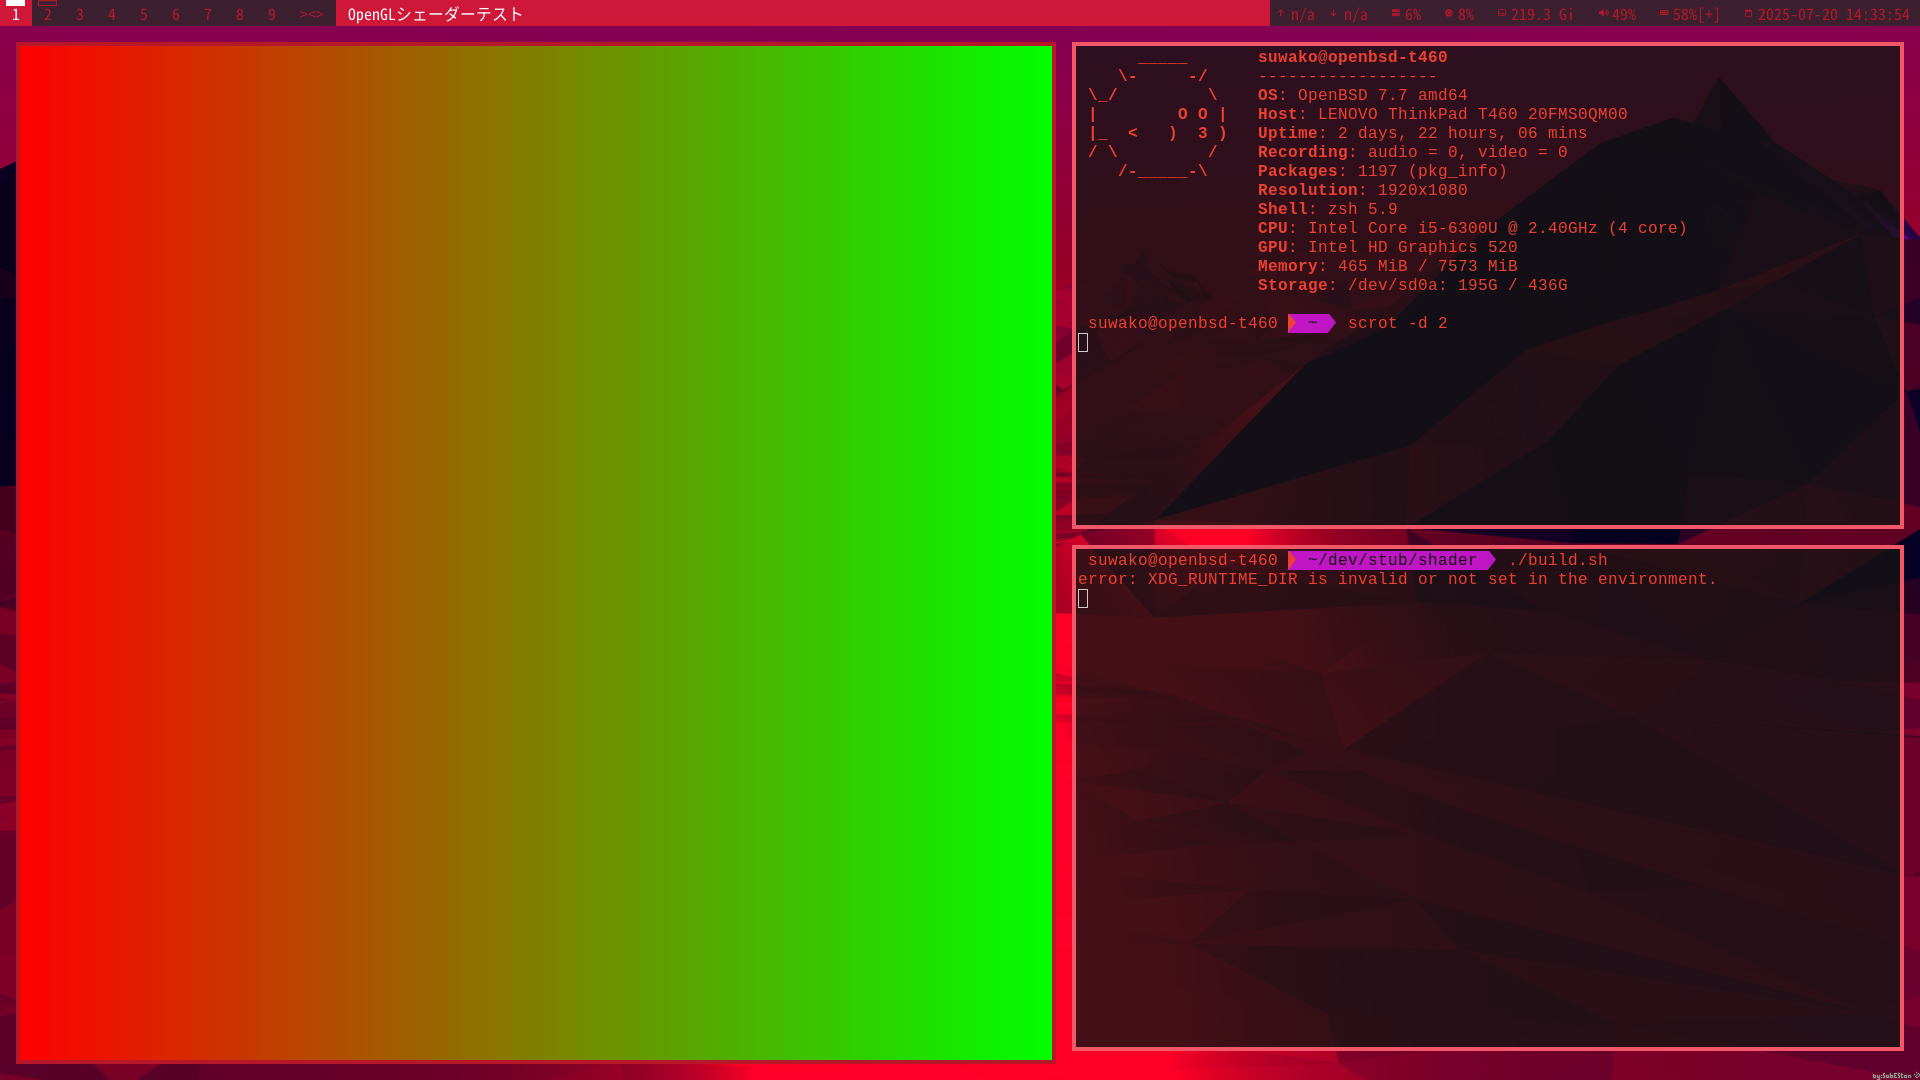Click the CPU: Intel Core i5-6300U line
The image size is (1920, 1080).
pos(1472,228)
